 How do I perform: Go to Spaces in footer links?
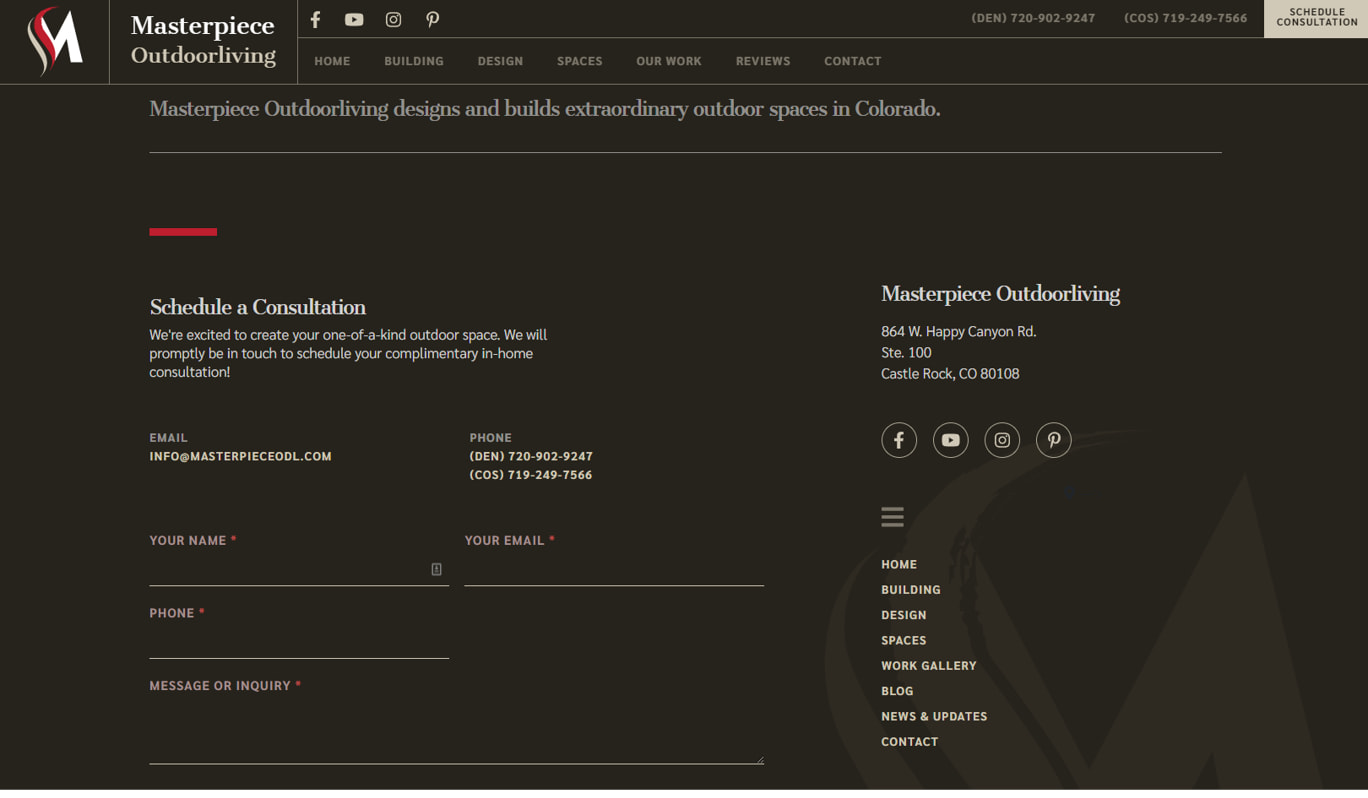(x=904, y=640)
